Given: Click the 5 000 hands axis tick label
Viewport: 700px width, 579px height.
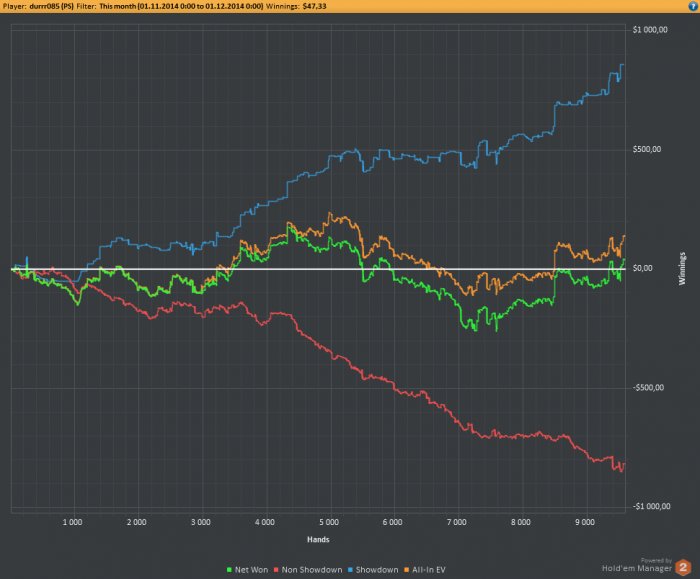Looking at the screenshot, I should coord(329,522).
